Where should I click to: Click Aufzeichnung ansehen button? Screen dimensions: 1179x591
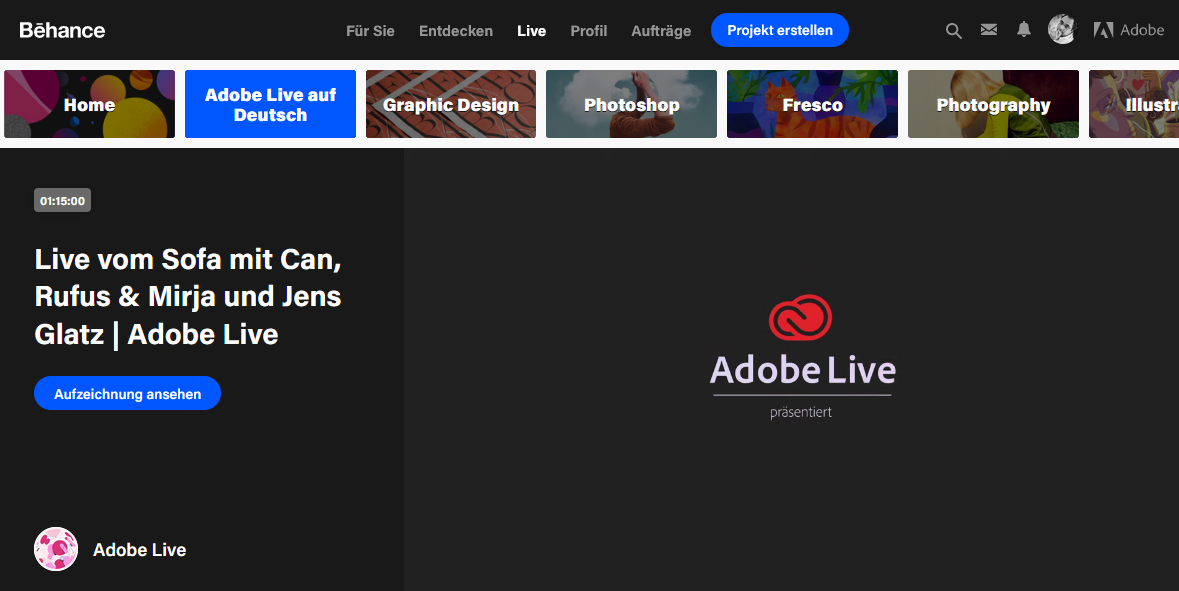point(127,393)
